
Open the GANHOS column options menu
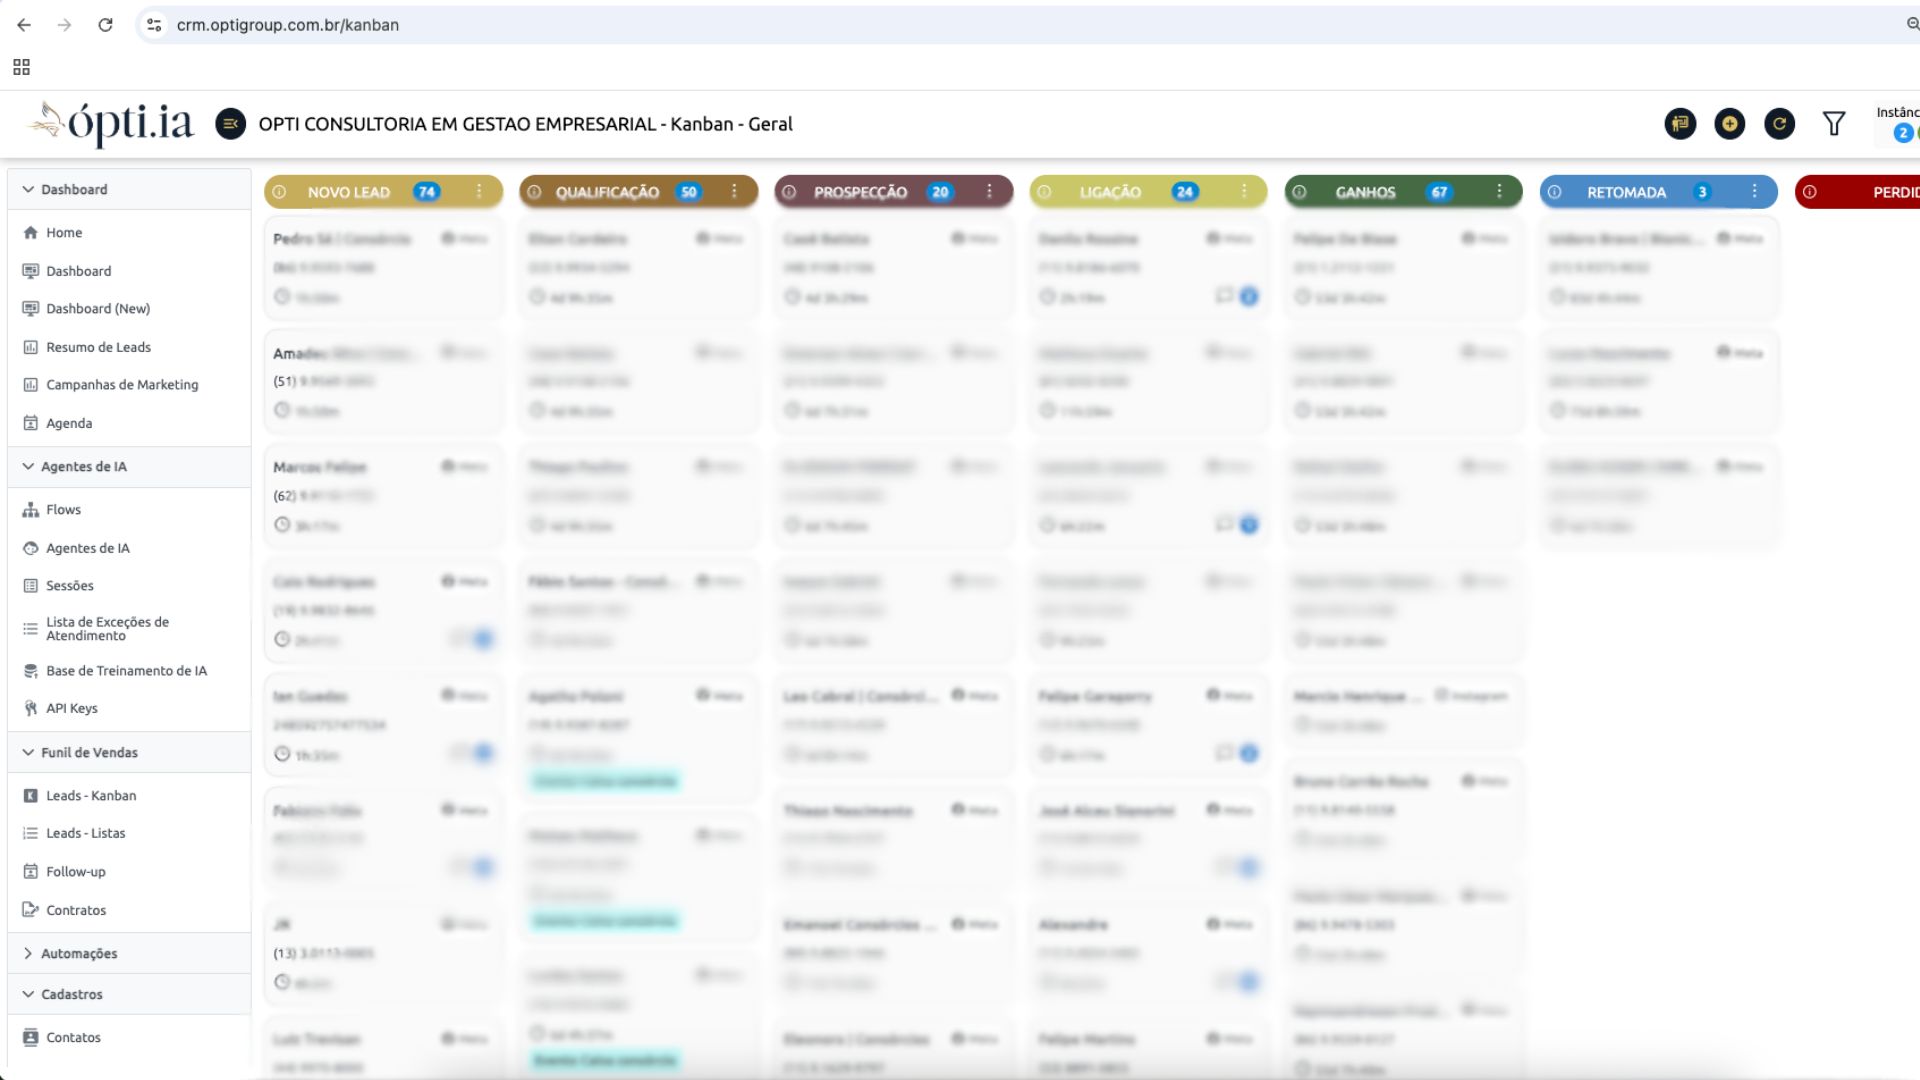(1498, 191)
